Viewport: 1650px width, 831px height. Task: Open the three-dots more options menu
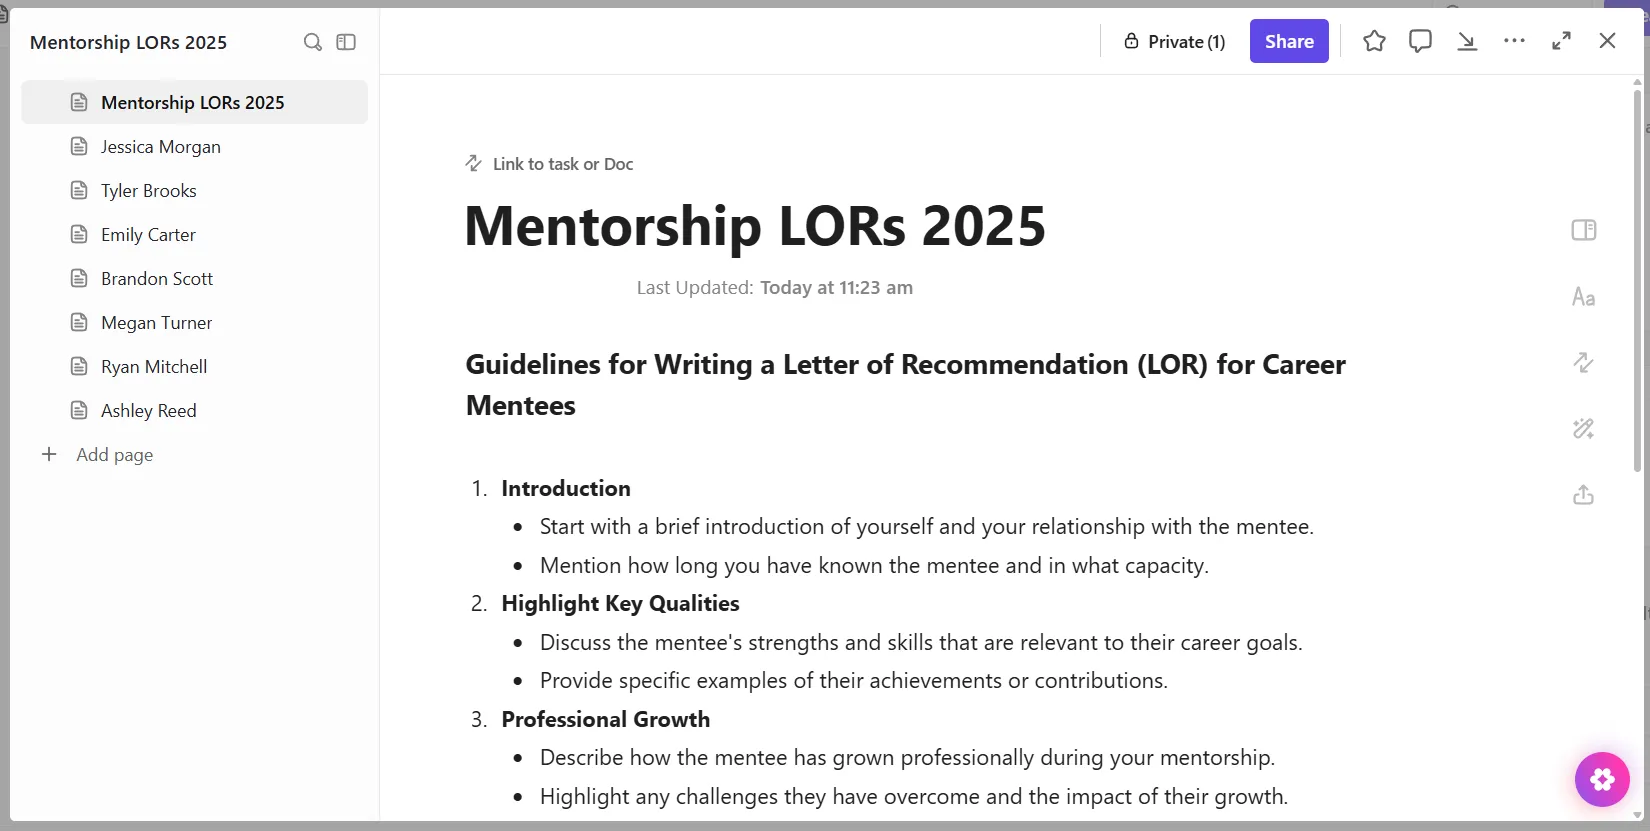(1514, 41)
